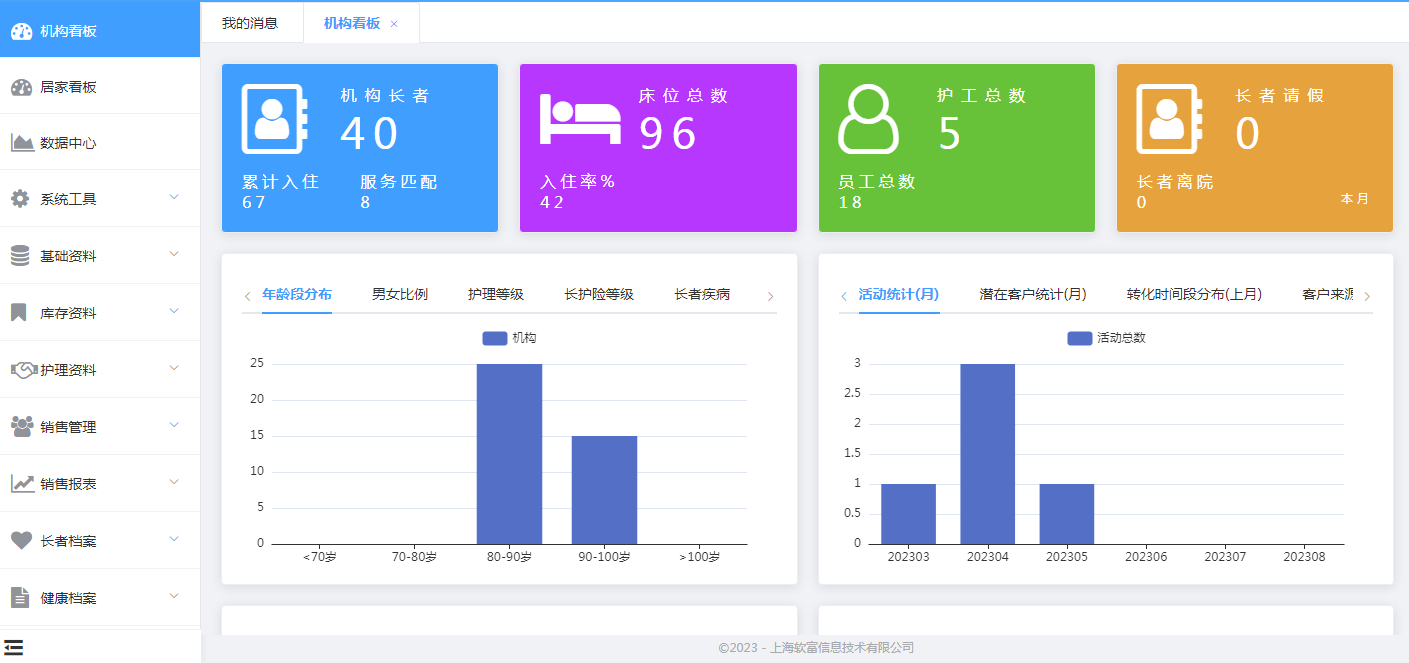Open the 居家看板 dashboard icon

tap(20, 85)
